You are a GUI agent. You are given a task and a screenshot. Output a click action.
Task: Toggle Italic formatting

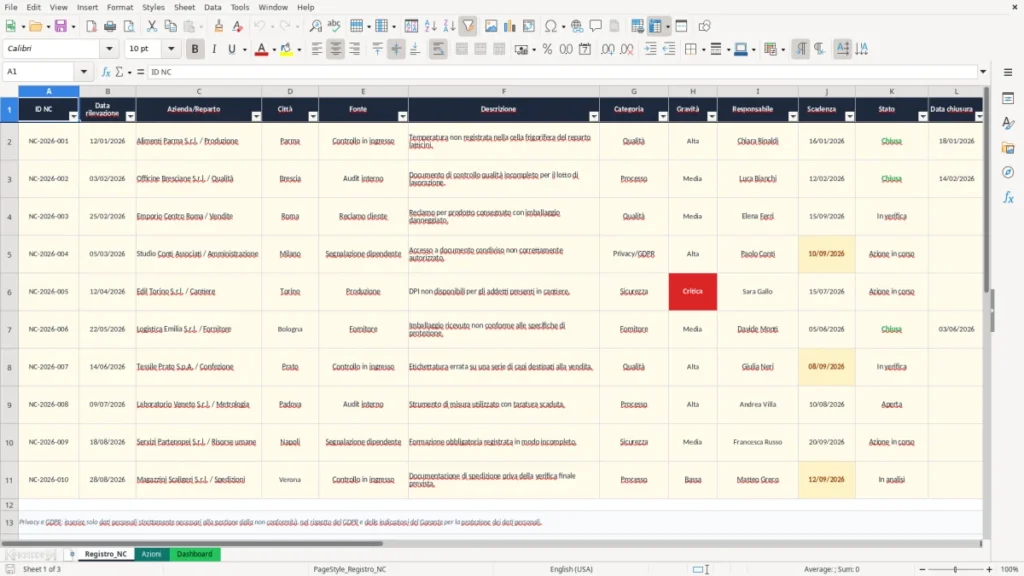214,49
